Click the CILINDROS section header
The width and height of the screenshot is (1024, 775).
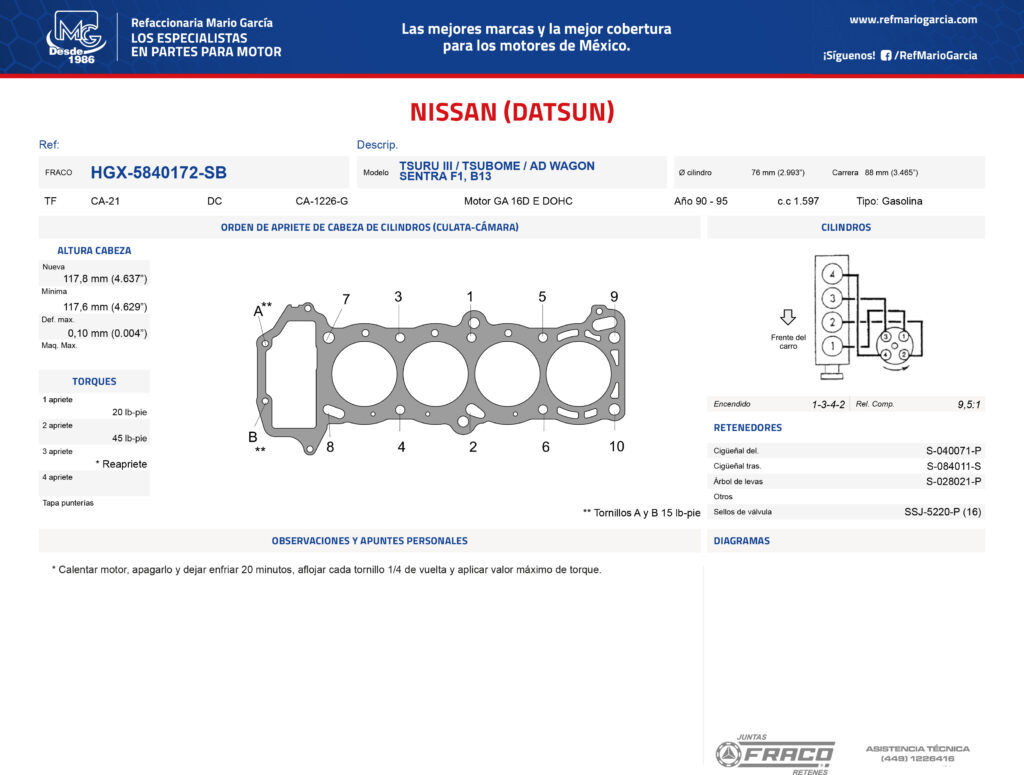click(846, 227)
